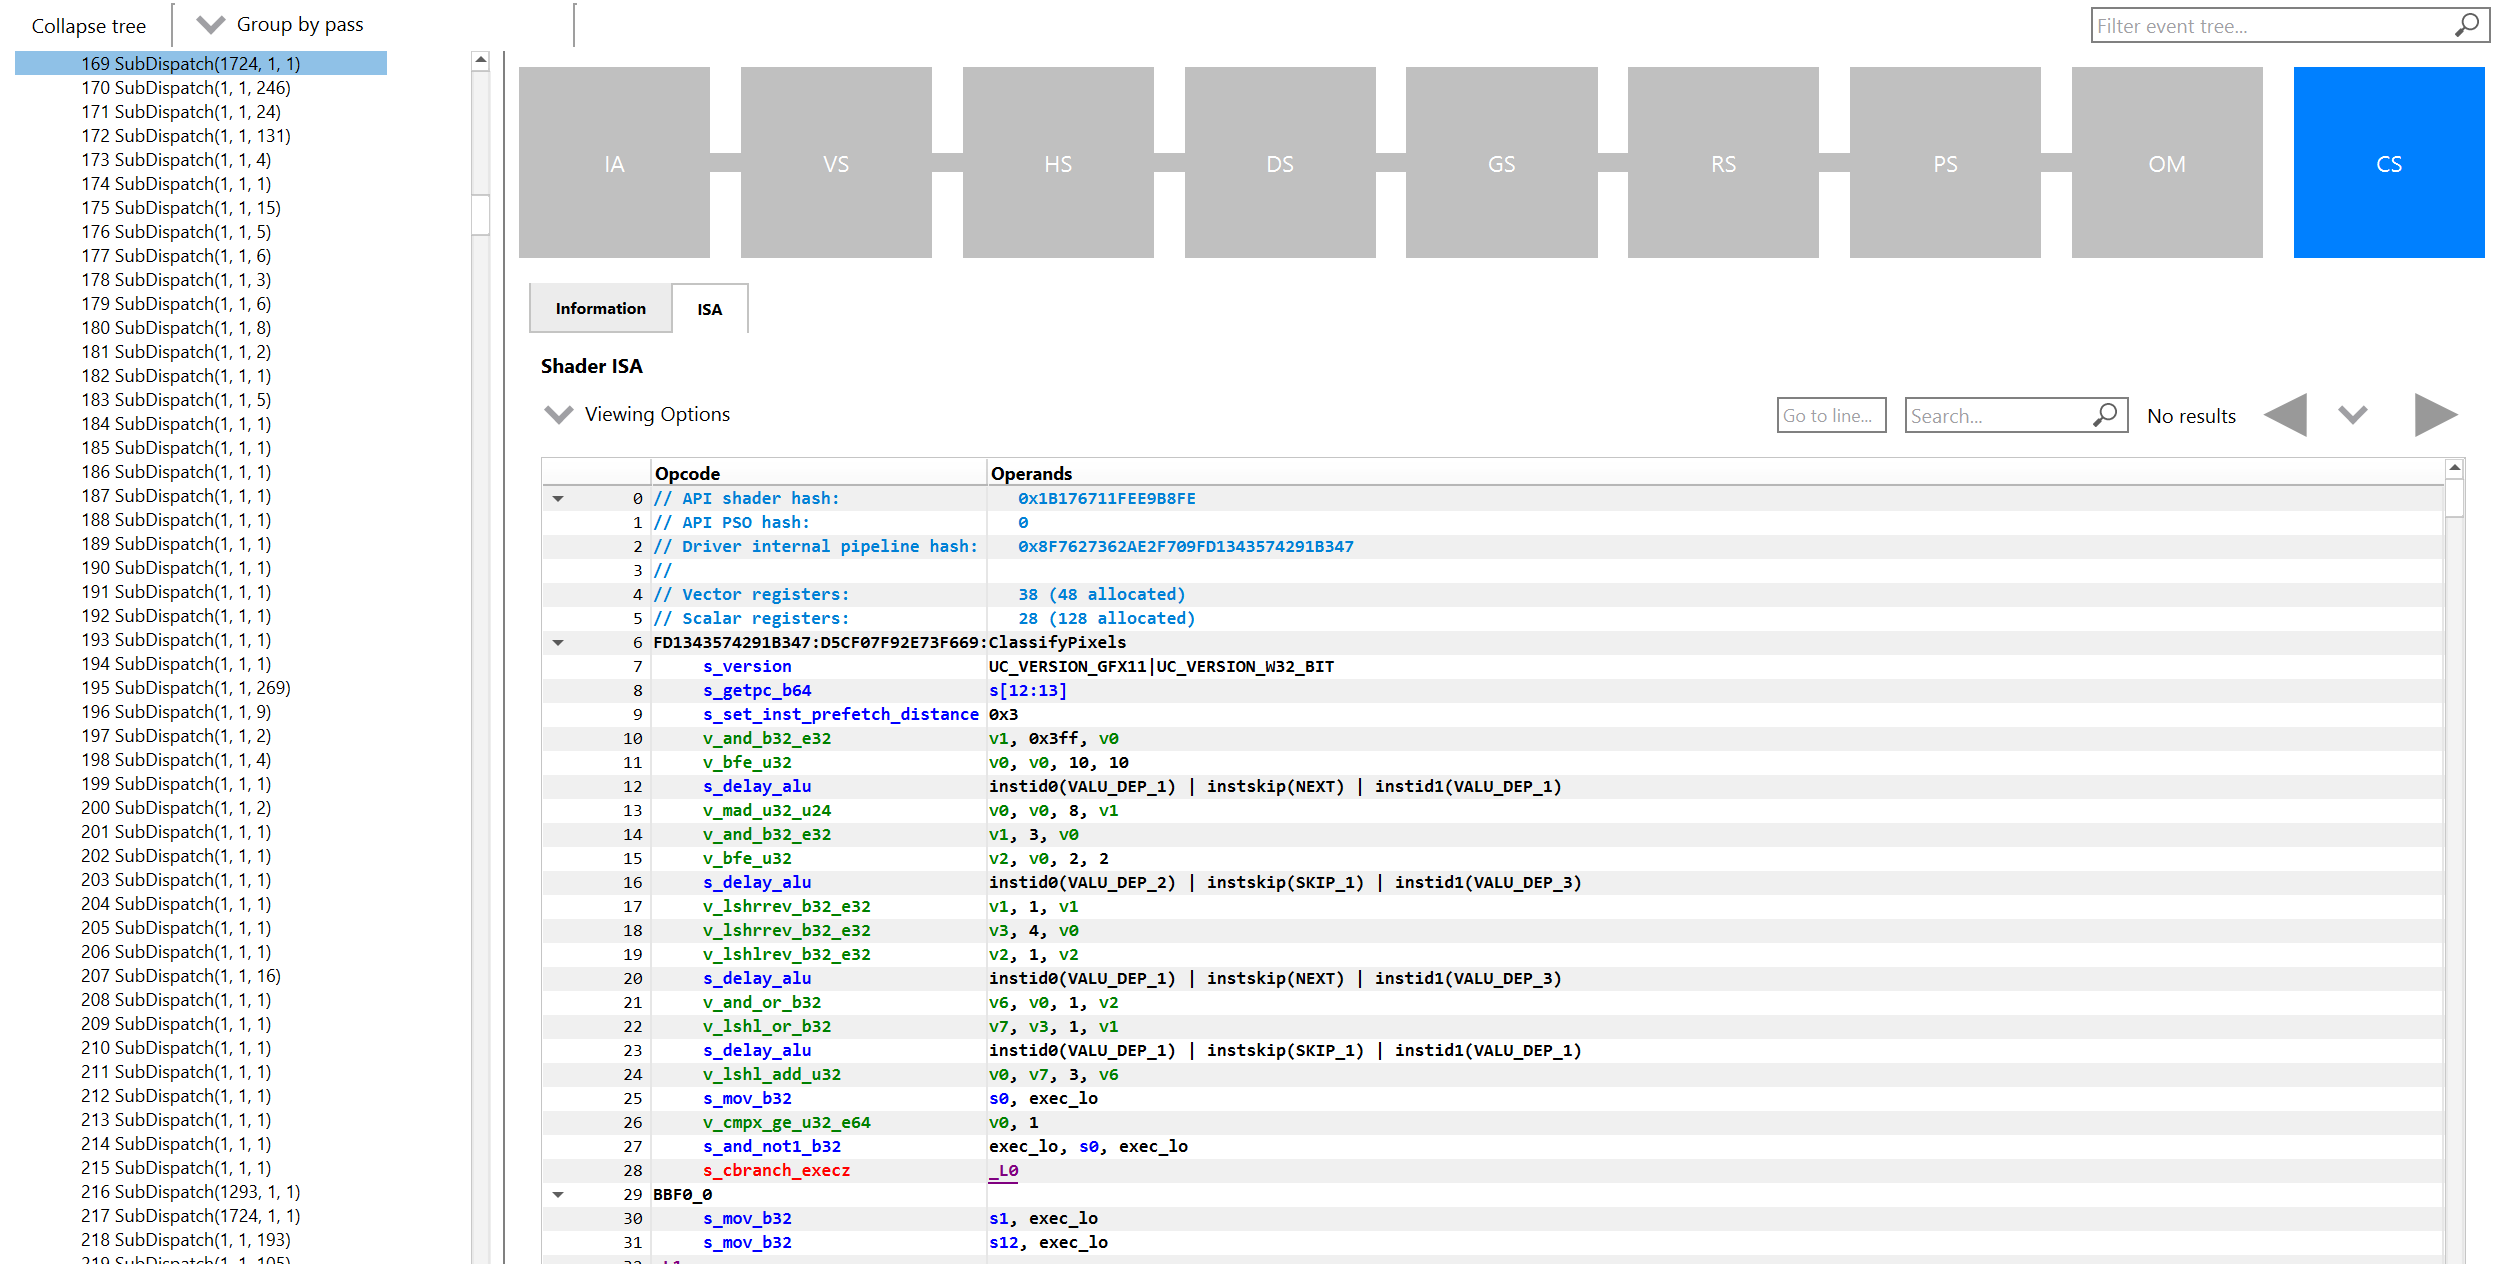The width and height of the screenshot is (2500, 1264).
Task: Select event 195 SubDispatch(1, 1, 269)
Action: pyautogui.click(x=186, y=688)
